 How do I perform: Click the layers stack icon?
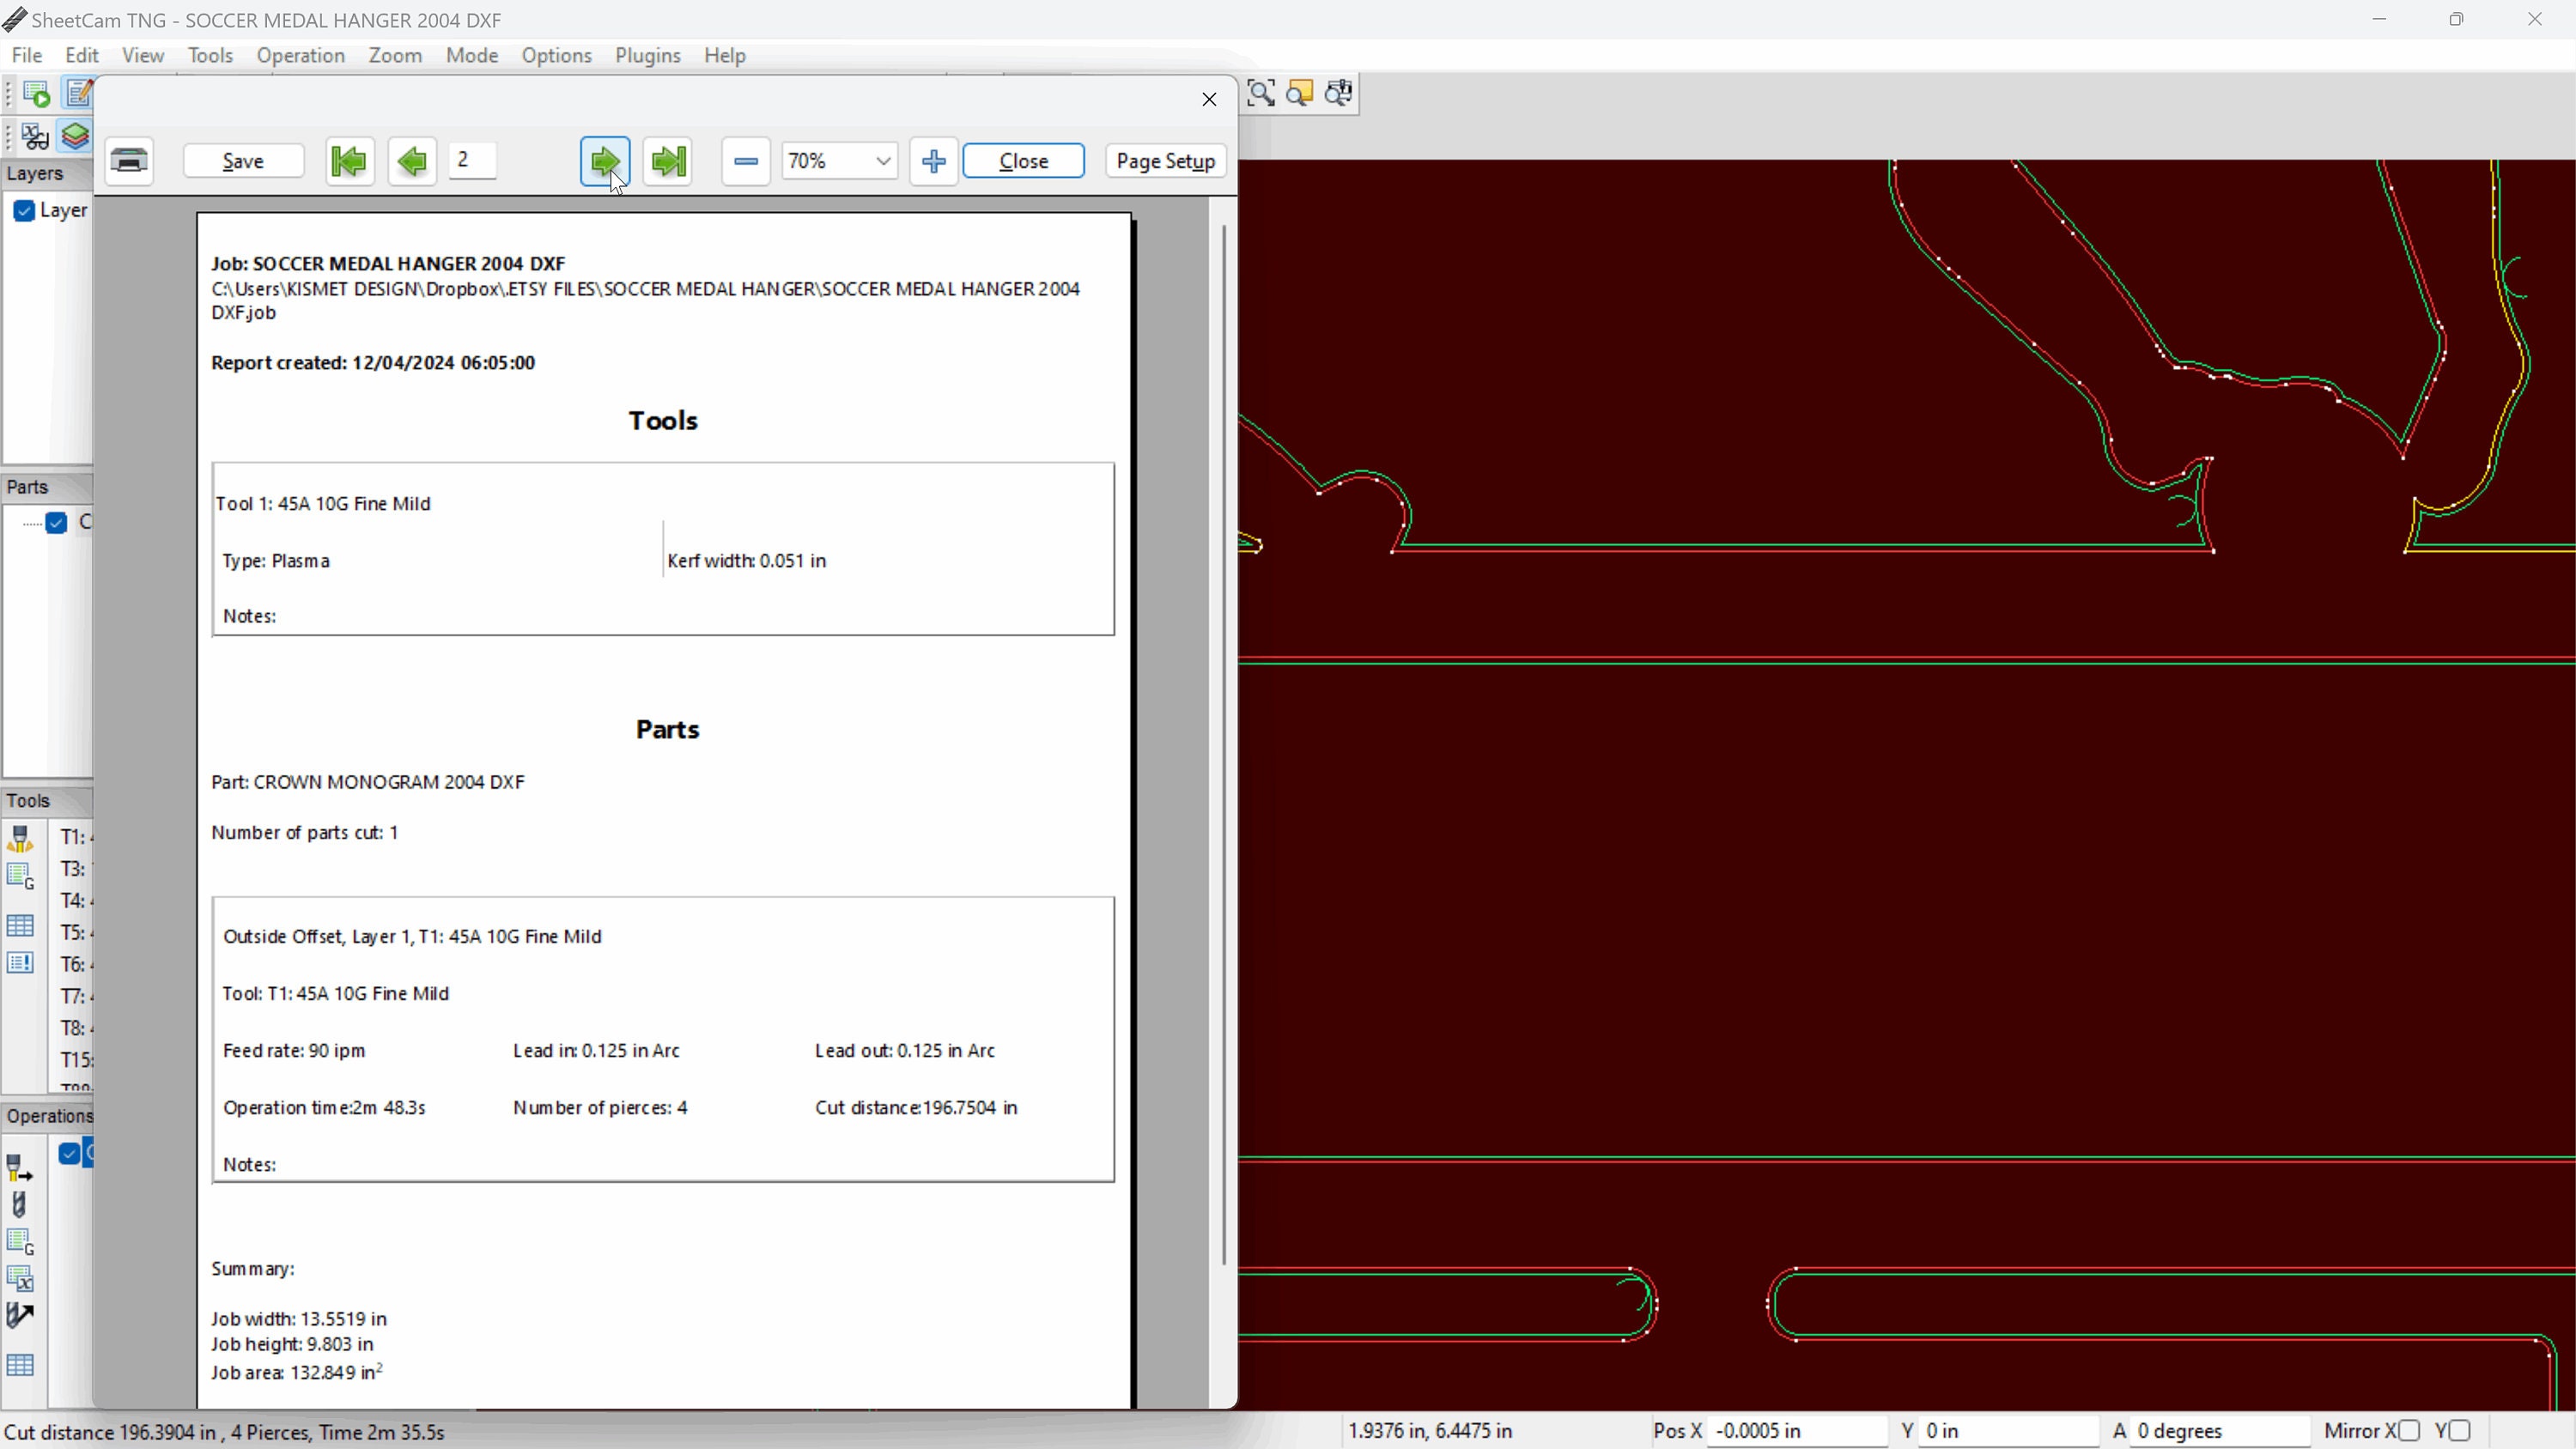point(75,136)
